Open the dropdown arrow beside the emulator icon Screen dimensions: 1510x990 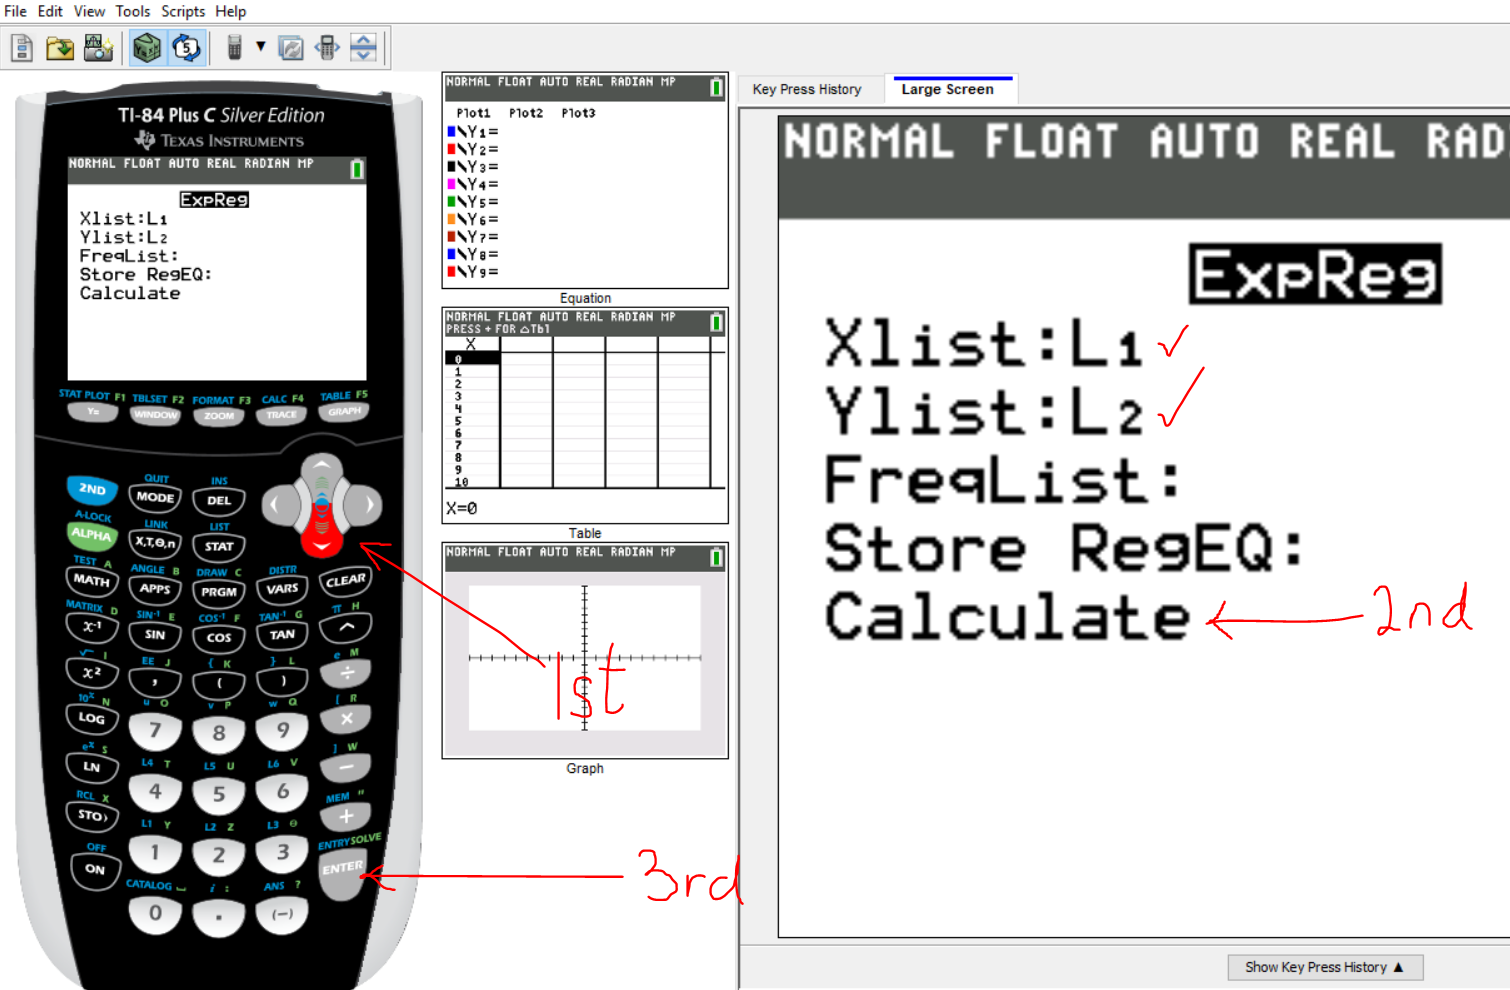(261, 47)
